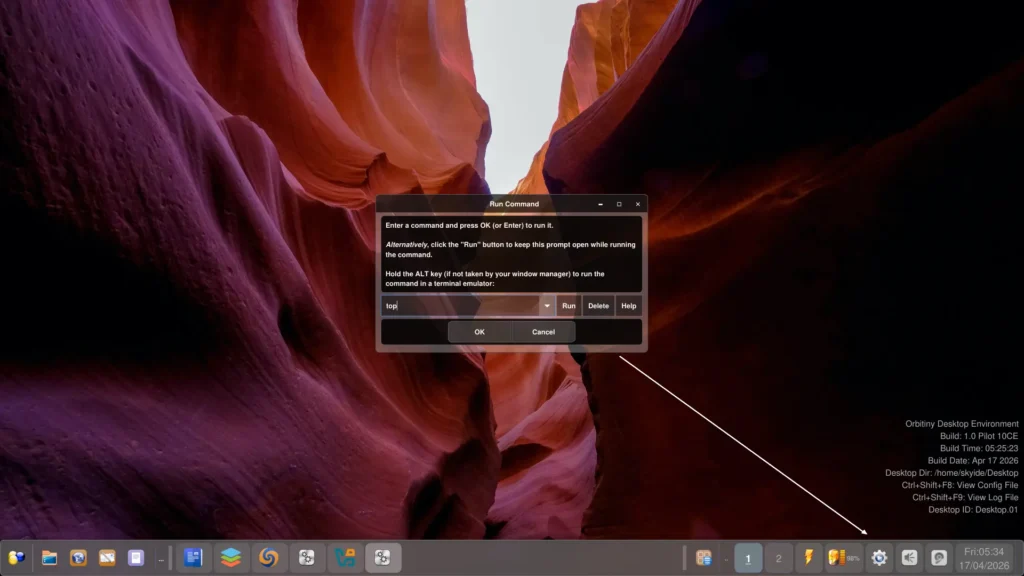The height and width of the screenshot is (576, 1024).
Task: Open the start menu with colored balls icon
Action: coord(17,558)
